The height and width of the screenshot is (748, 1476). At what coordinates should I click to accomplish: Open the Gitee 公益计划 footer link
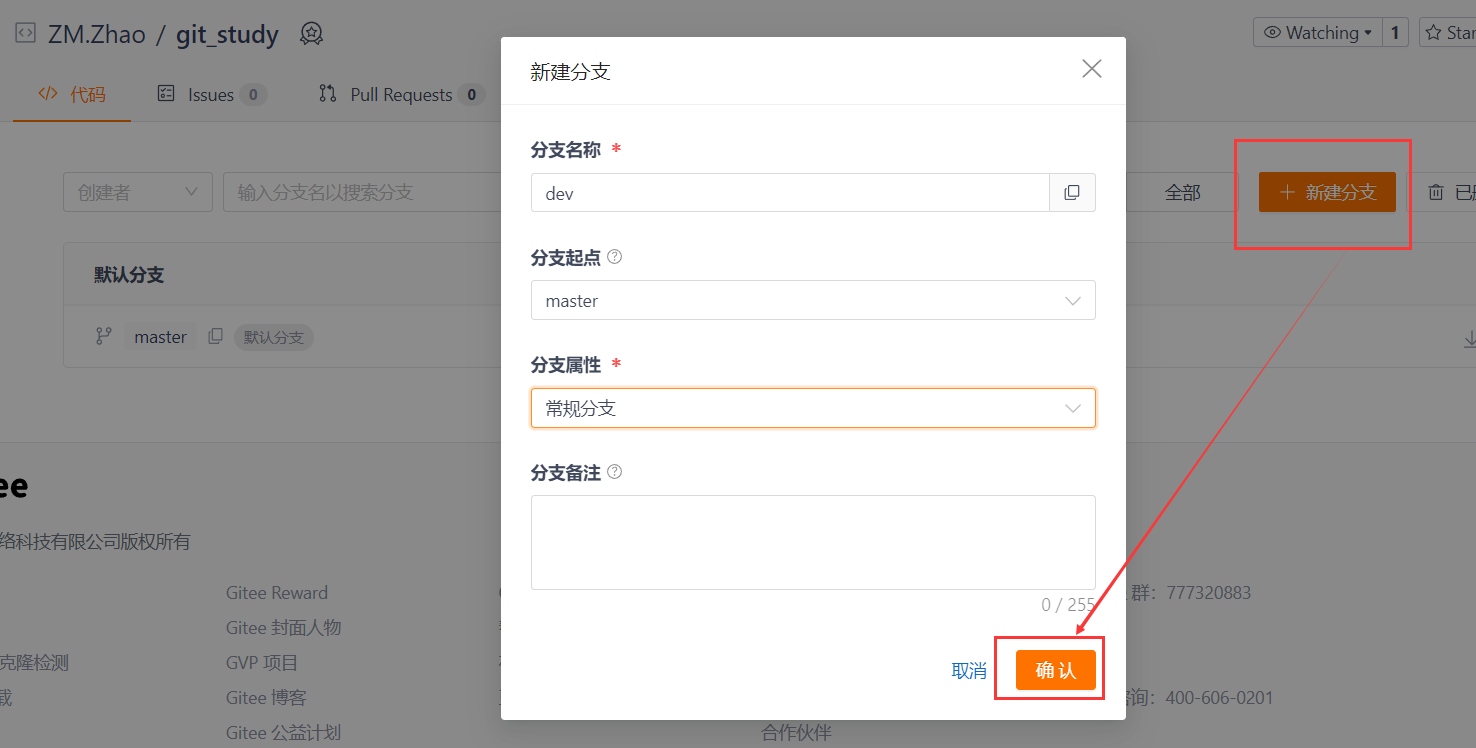[x=283, y=733]
